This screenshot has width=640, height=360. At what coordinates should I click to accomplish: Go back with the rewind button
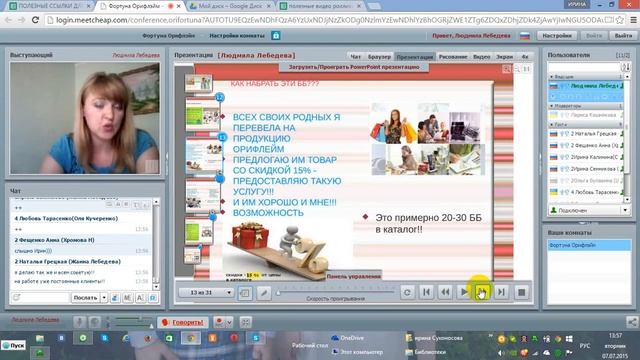(x=445, y=292)
